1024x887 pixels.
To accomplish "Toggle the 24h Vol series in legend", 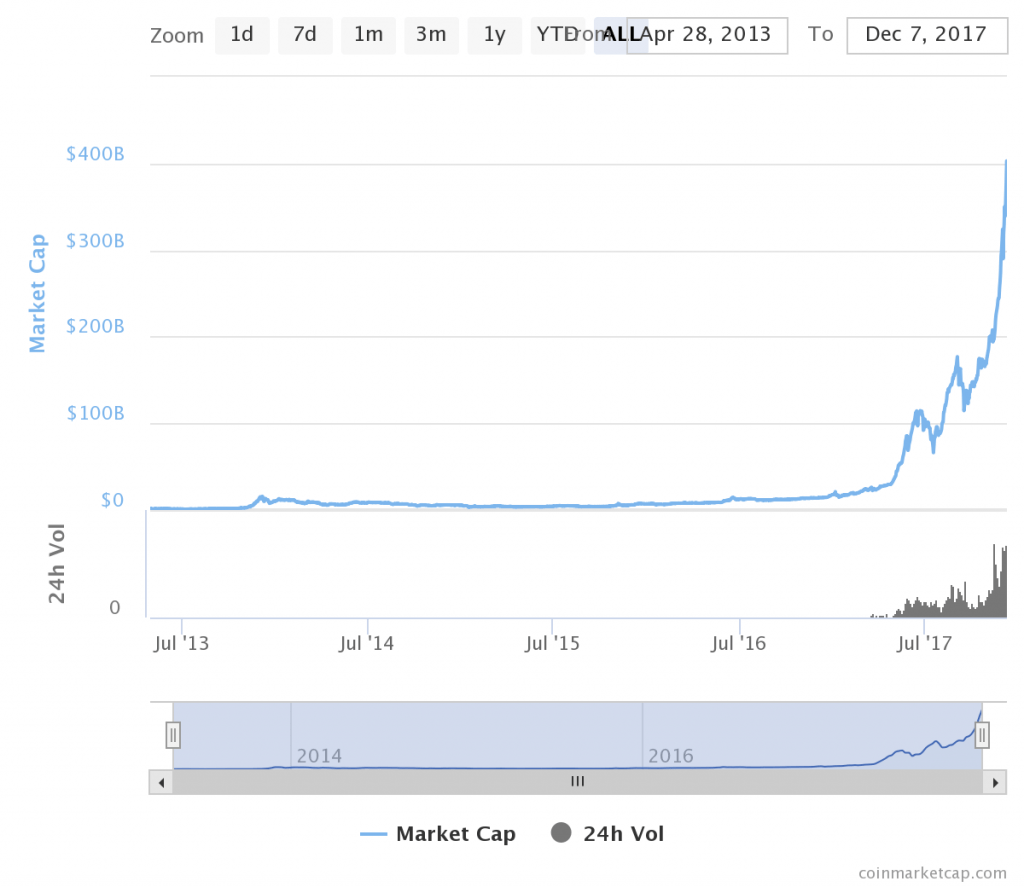I will (x=608, y=834).
